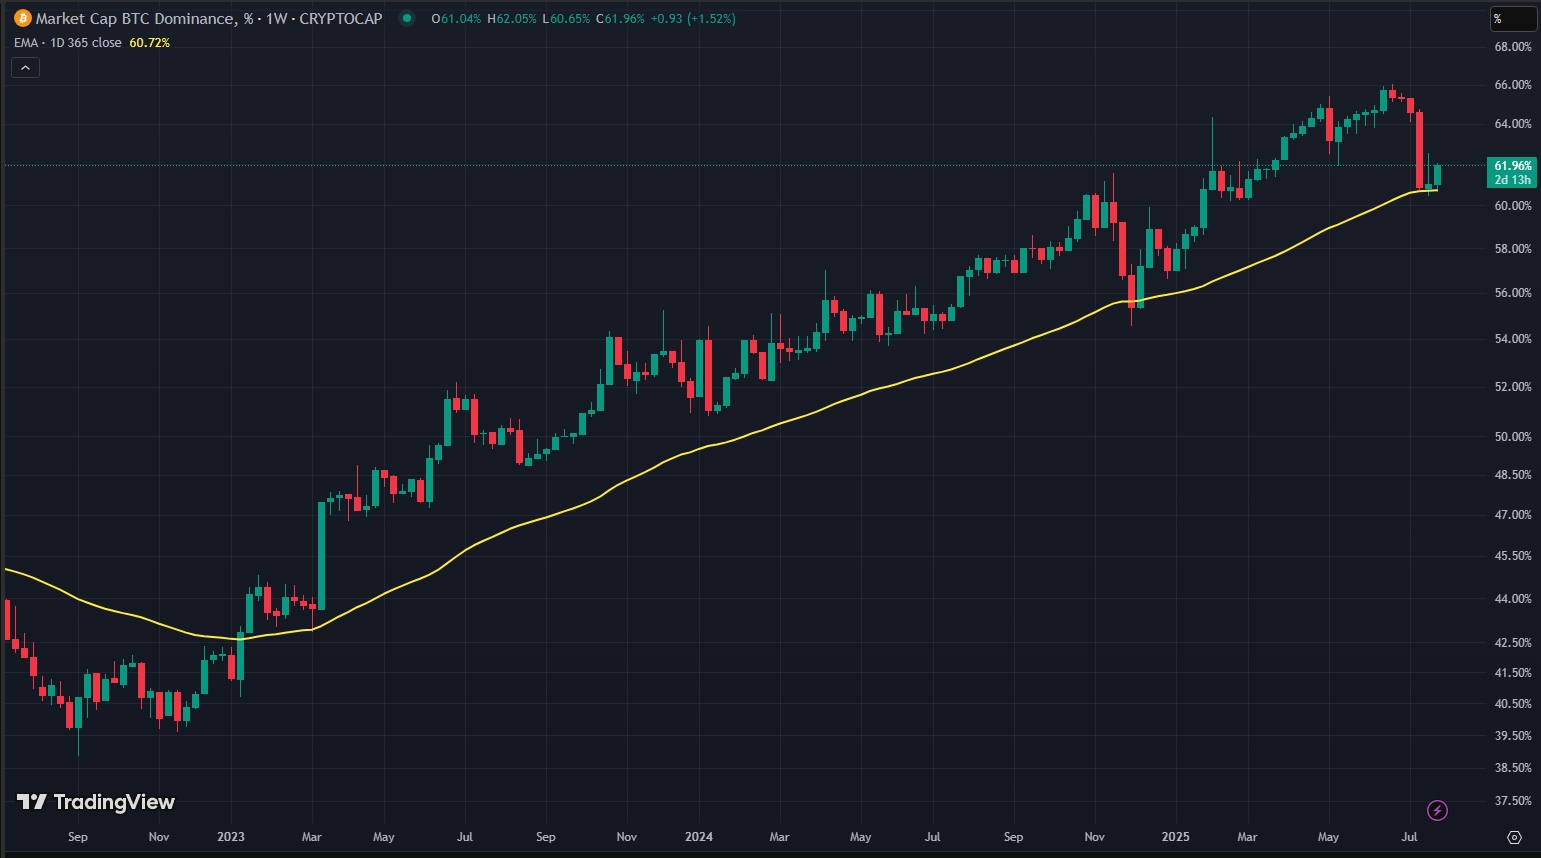Click the 64.00% price axis label
Viewport: 1541px width, 858px height.
1513,124
